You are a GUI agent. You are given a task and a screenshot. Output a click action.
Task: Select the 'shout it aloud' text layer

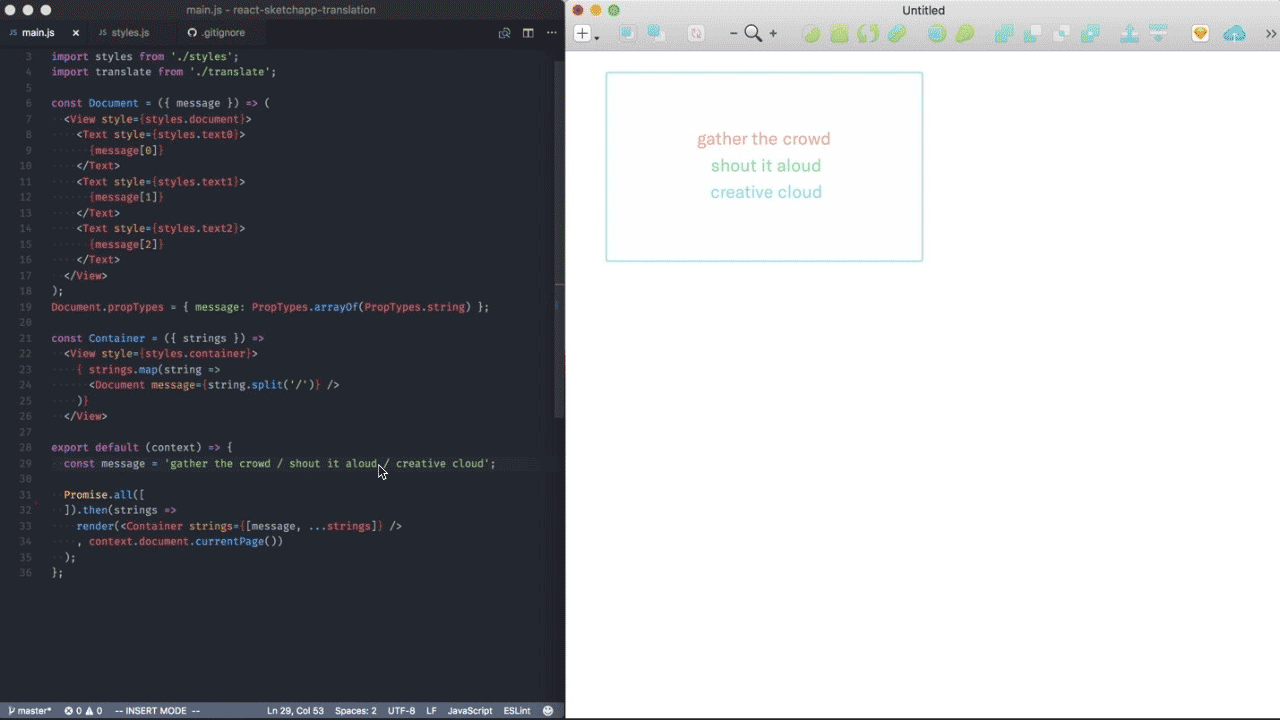[766, 166]
